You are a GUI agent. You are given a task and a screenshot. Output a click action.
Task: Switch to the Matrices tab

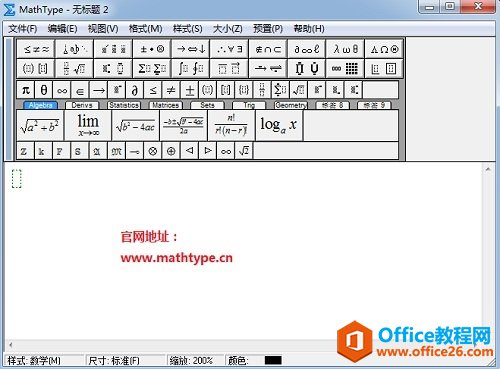pos(165,105)
